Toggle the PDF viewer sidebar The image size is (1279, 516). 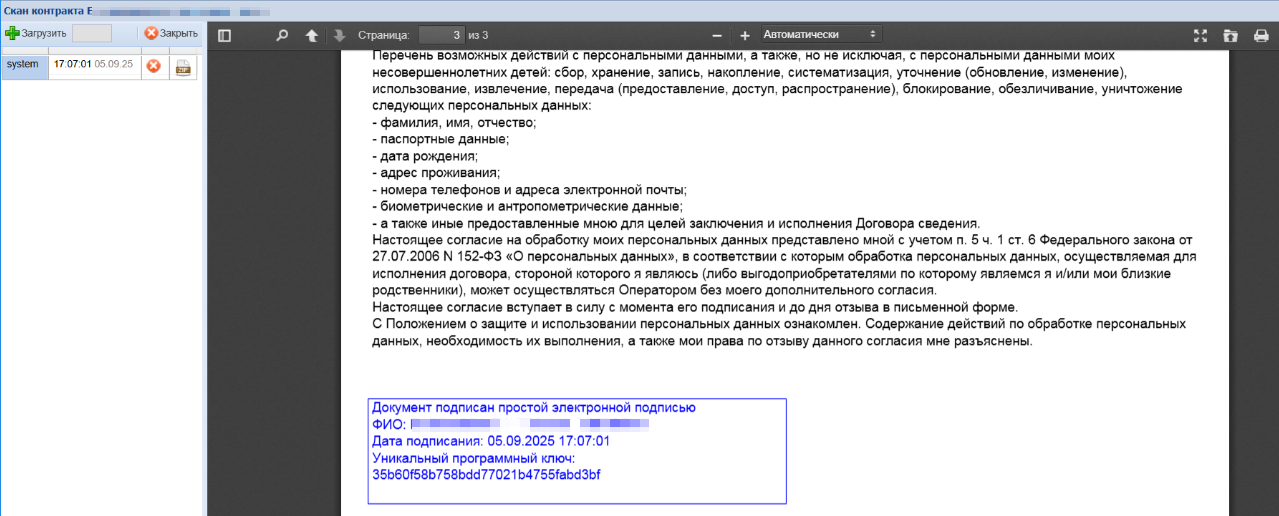(224, 35)
